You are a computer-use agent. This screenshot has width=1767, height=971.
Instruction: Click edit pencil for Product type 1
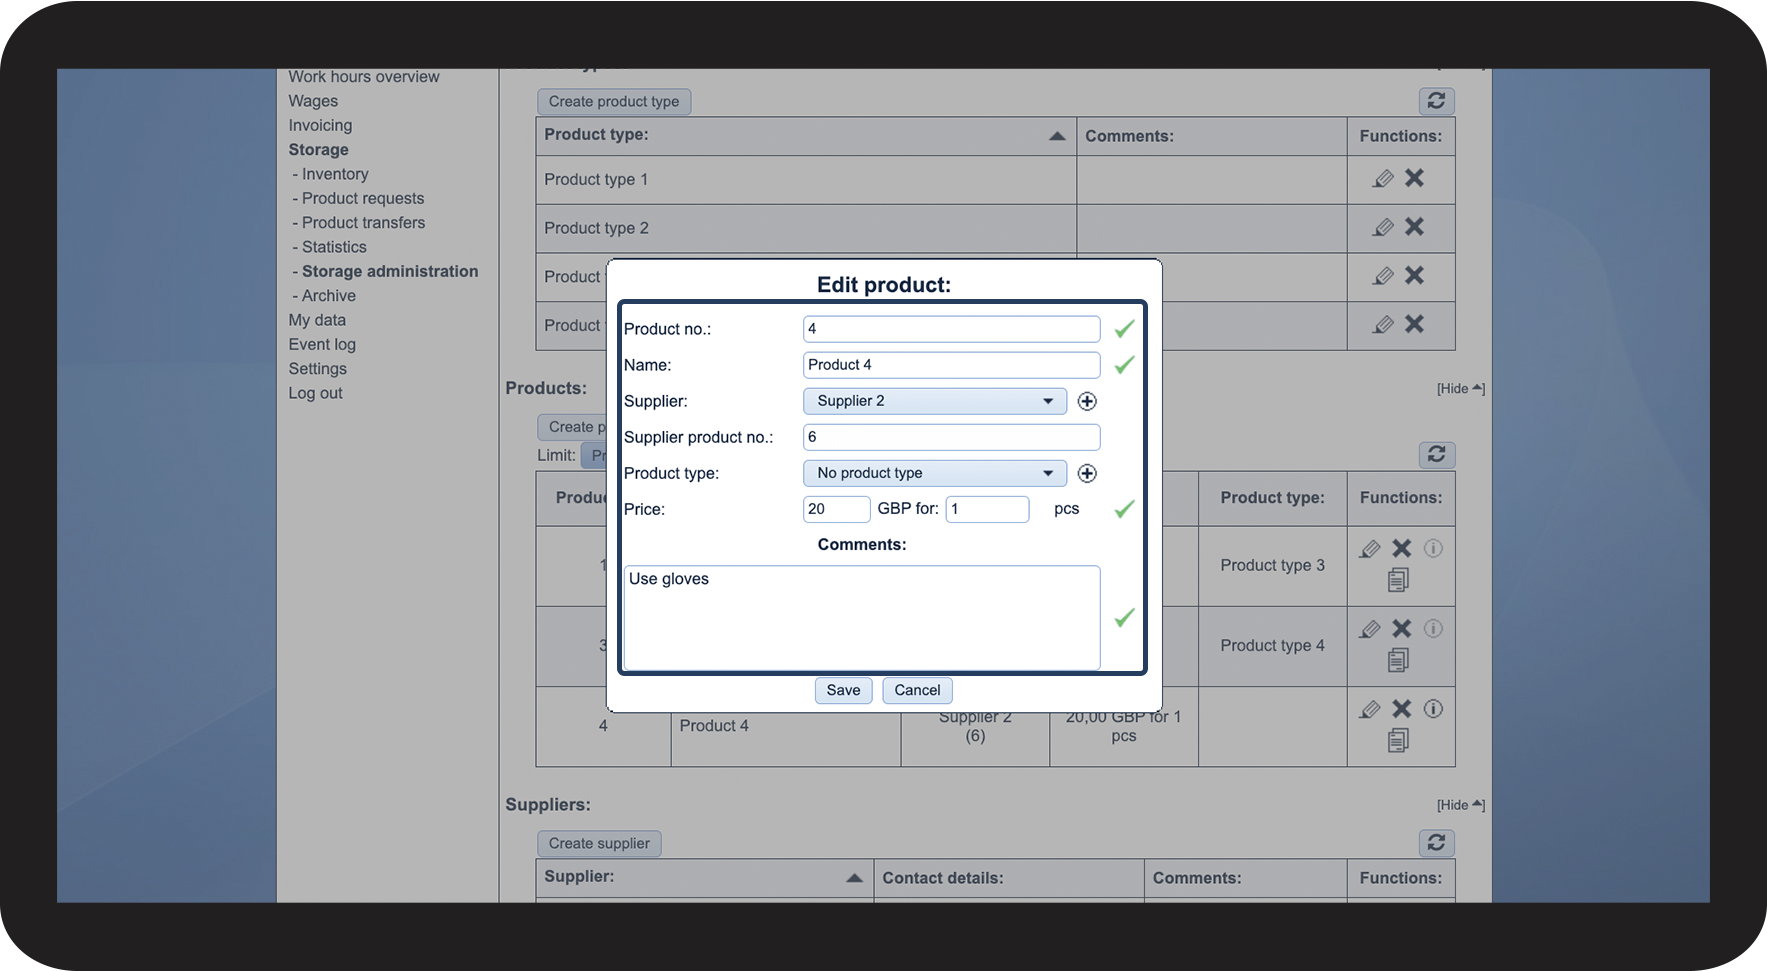tap(1383, 179)
